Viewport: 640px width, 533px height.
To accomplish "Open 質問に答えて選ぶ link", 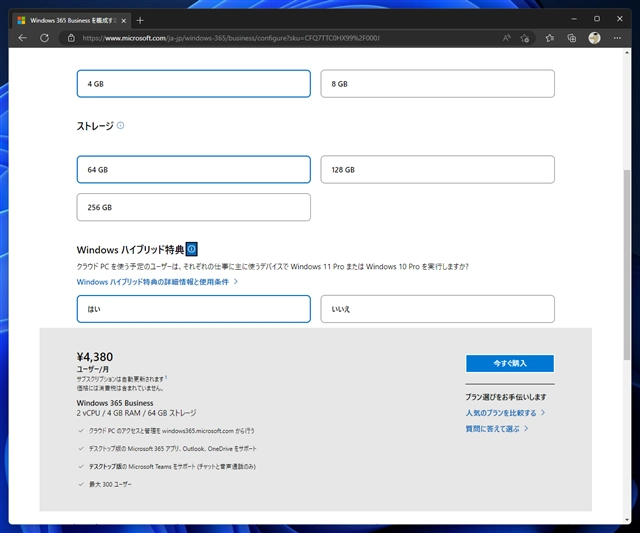I will click(x=497, y=429).
